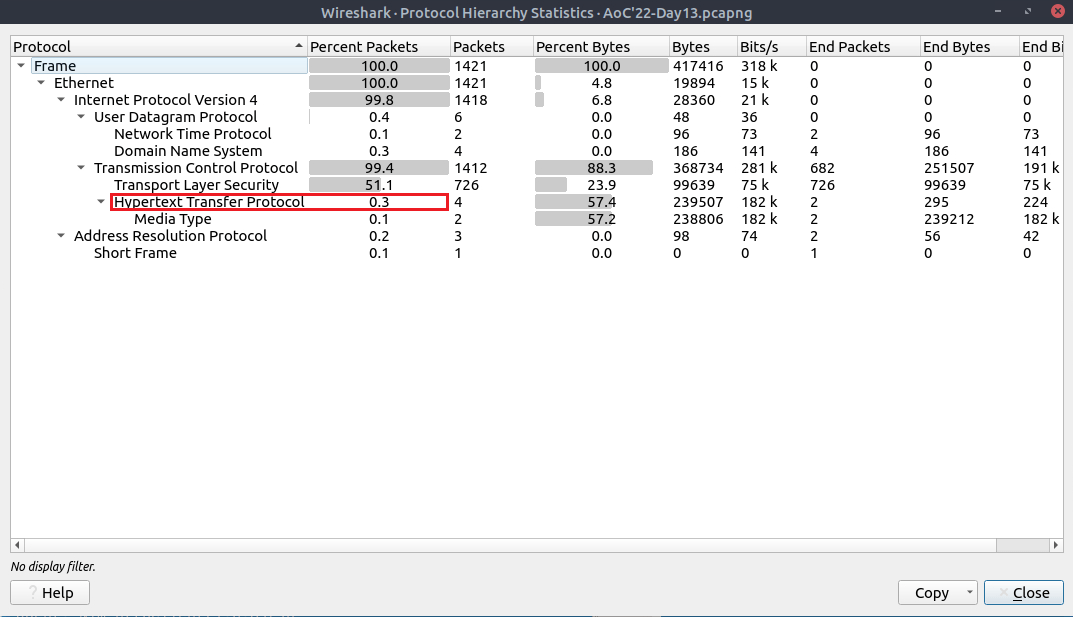Sort by the Packets column header
Image resolution: width=1073 pixels, height=618 pixels.
(x=491, y=47)
